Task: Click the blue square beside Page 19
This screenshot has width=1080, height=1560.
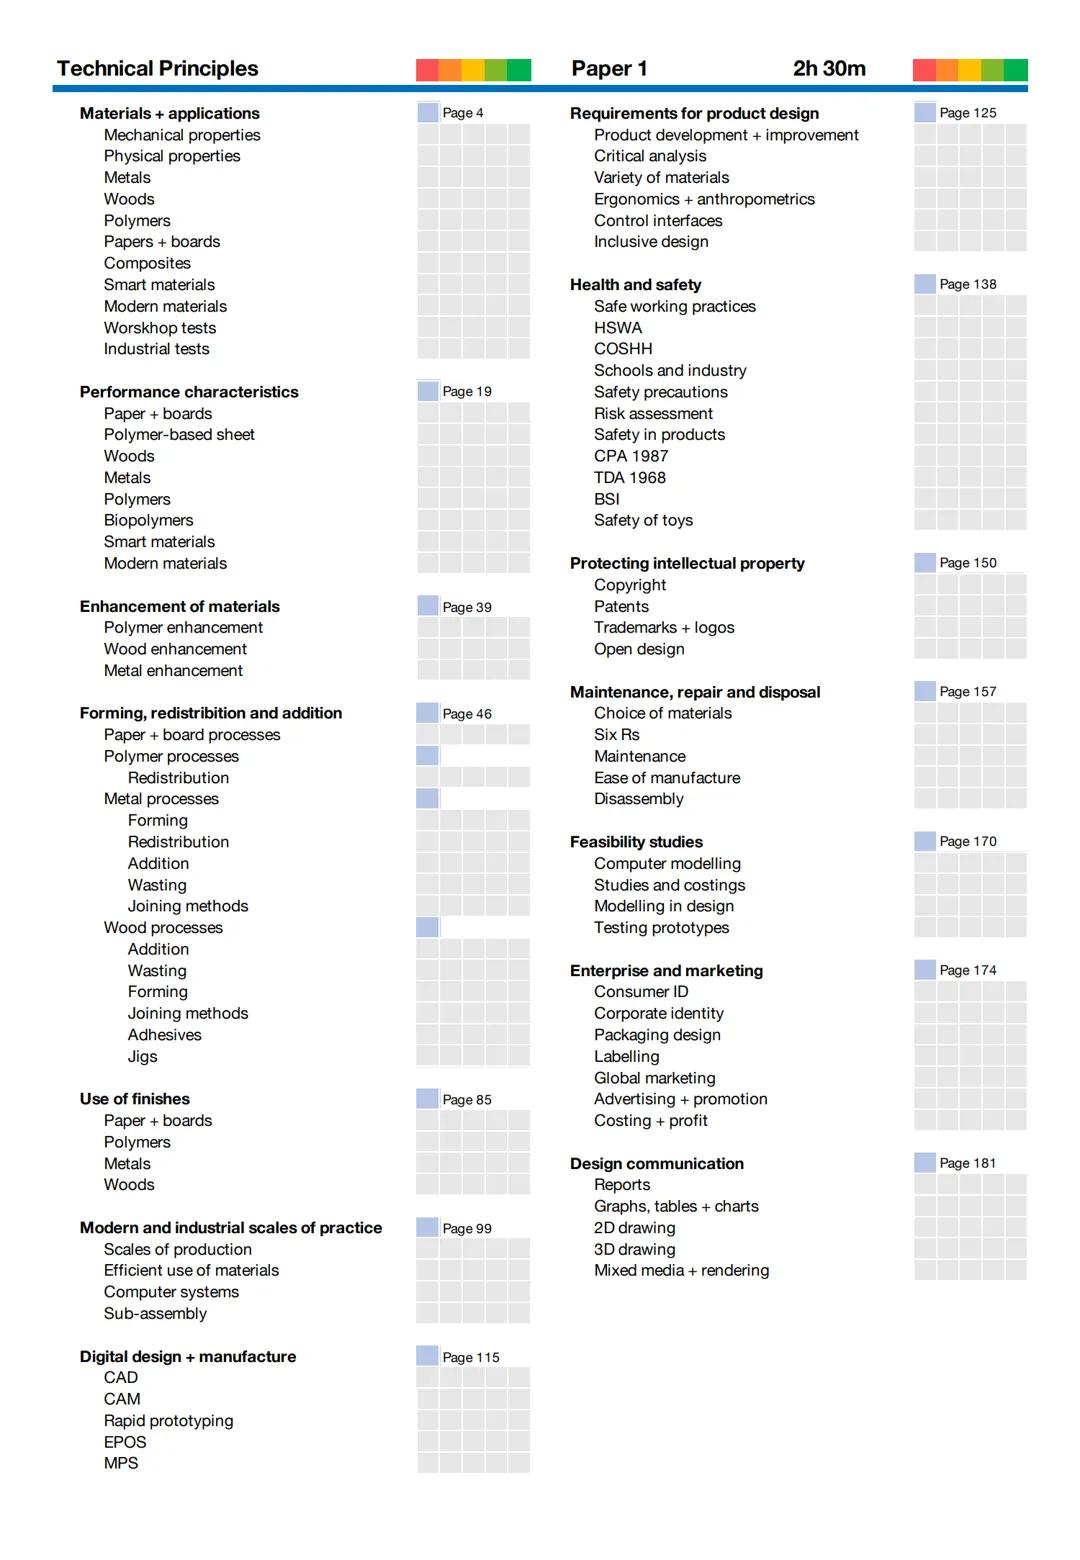Action: pyautogui.click(x=428, y=391)
